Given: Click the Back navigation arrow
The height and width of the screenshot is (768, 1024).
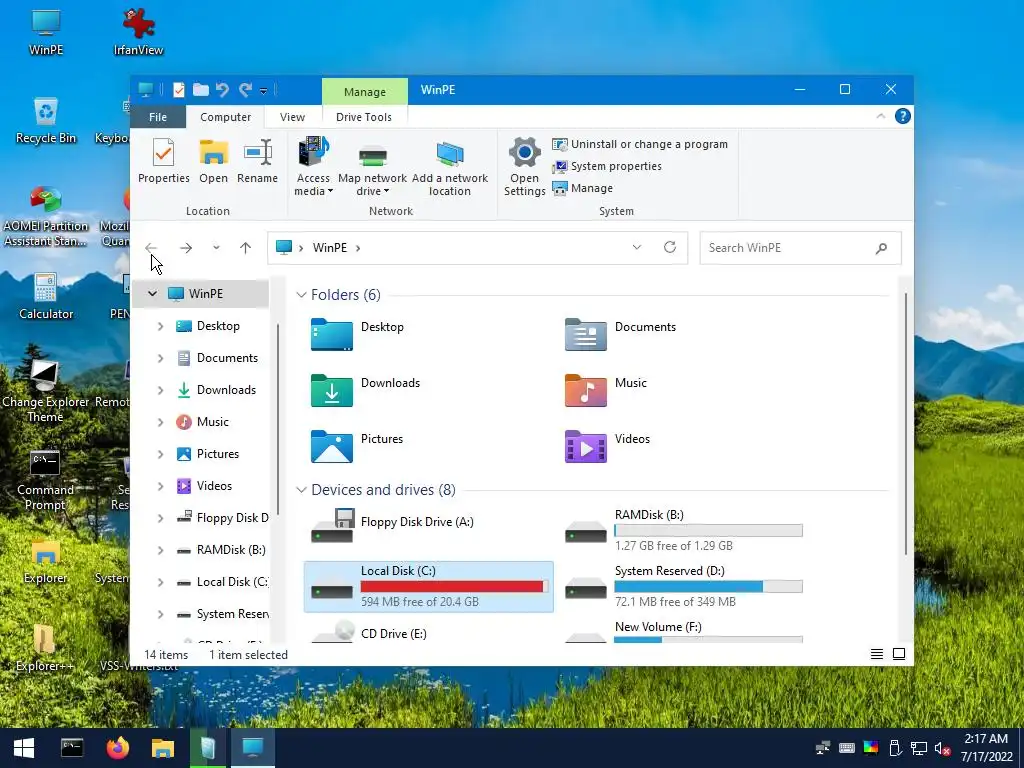Looking at the screenshot, I should (x=151, y=248).
